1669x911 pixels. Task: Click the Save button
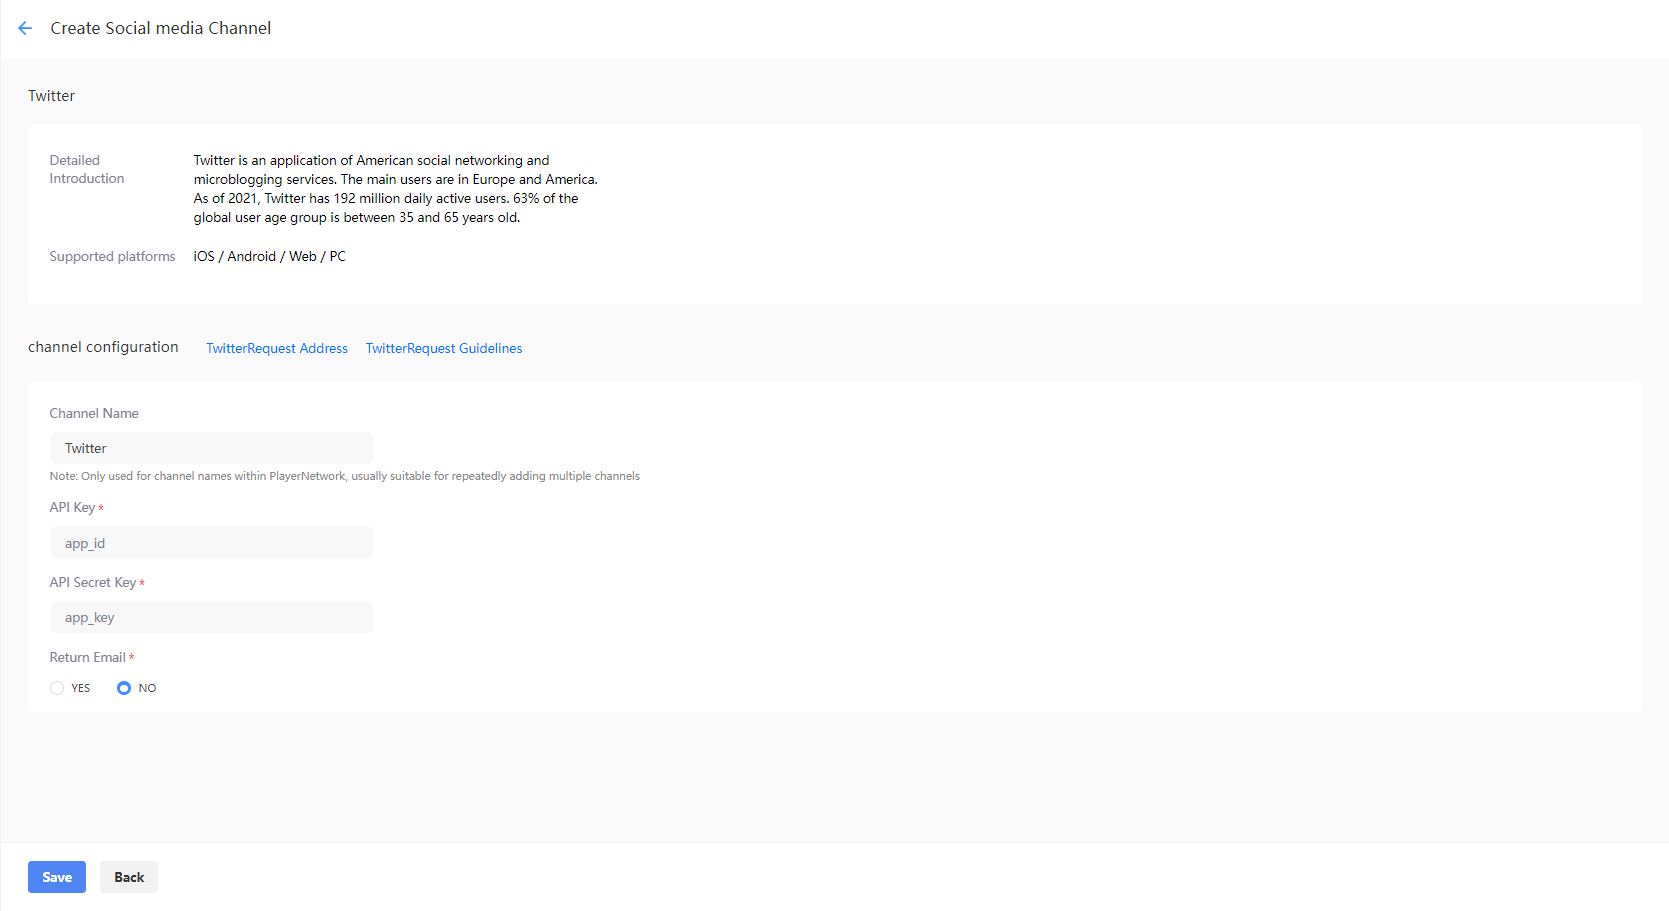point(57,877)
